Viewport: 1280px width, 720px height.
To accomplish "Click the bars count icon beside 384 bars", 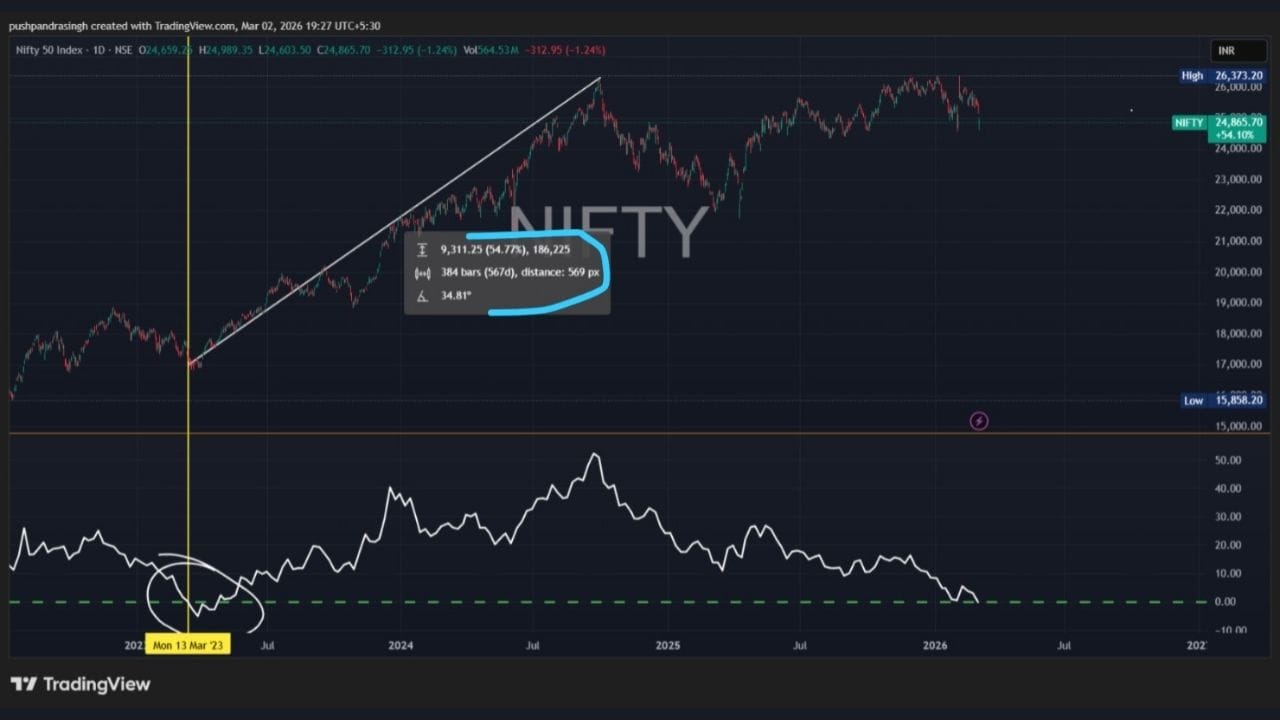I will (422, 272).
